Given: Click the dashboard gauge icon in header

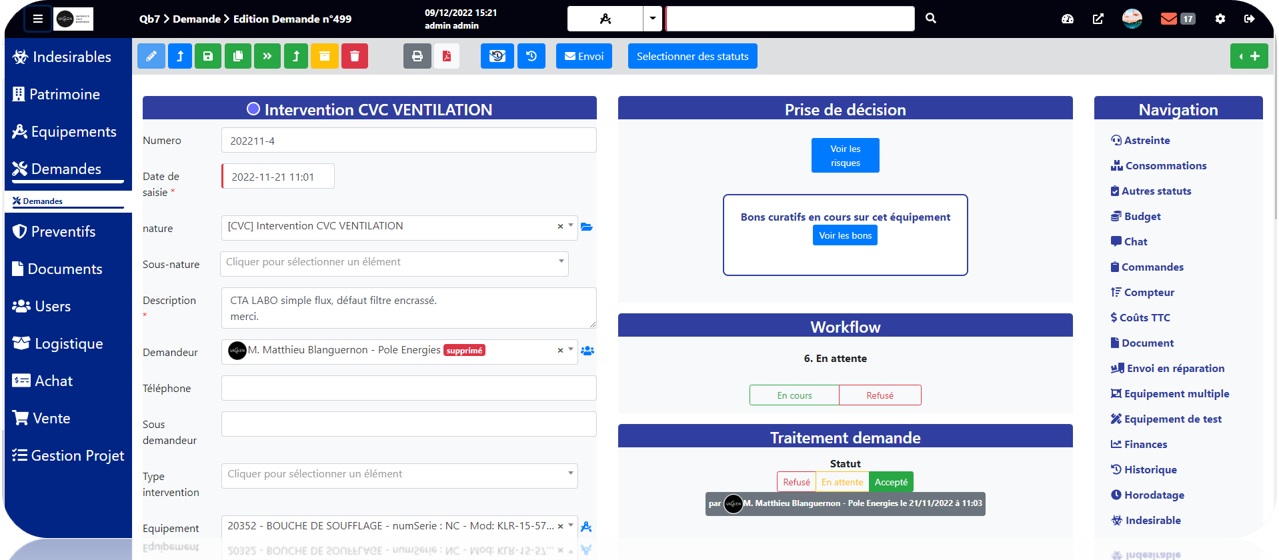Looking at the screenshot, I should pos(1067,19).
